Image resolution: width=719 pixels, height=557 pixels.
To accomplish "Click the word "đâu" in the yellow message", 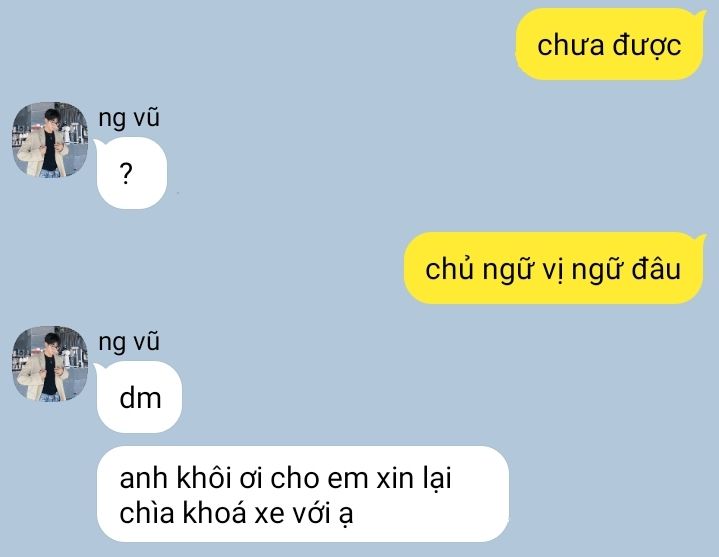I will point(656,269).
